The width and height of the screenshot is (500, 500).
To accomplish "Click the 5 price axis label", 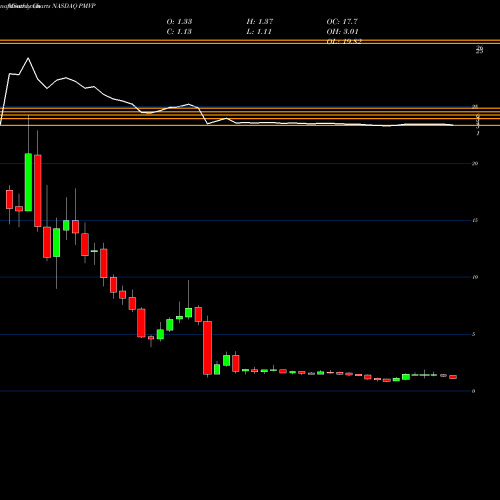I will click(x=474, y=334).
